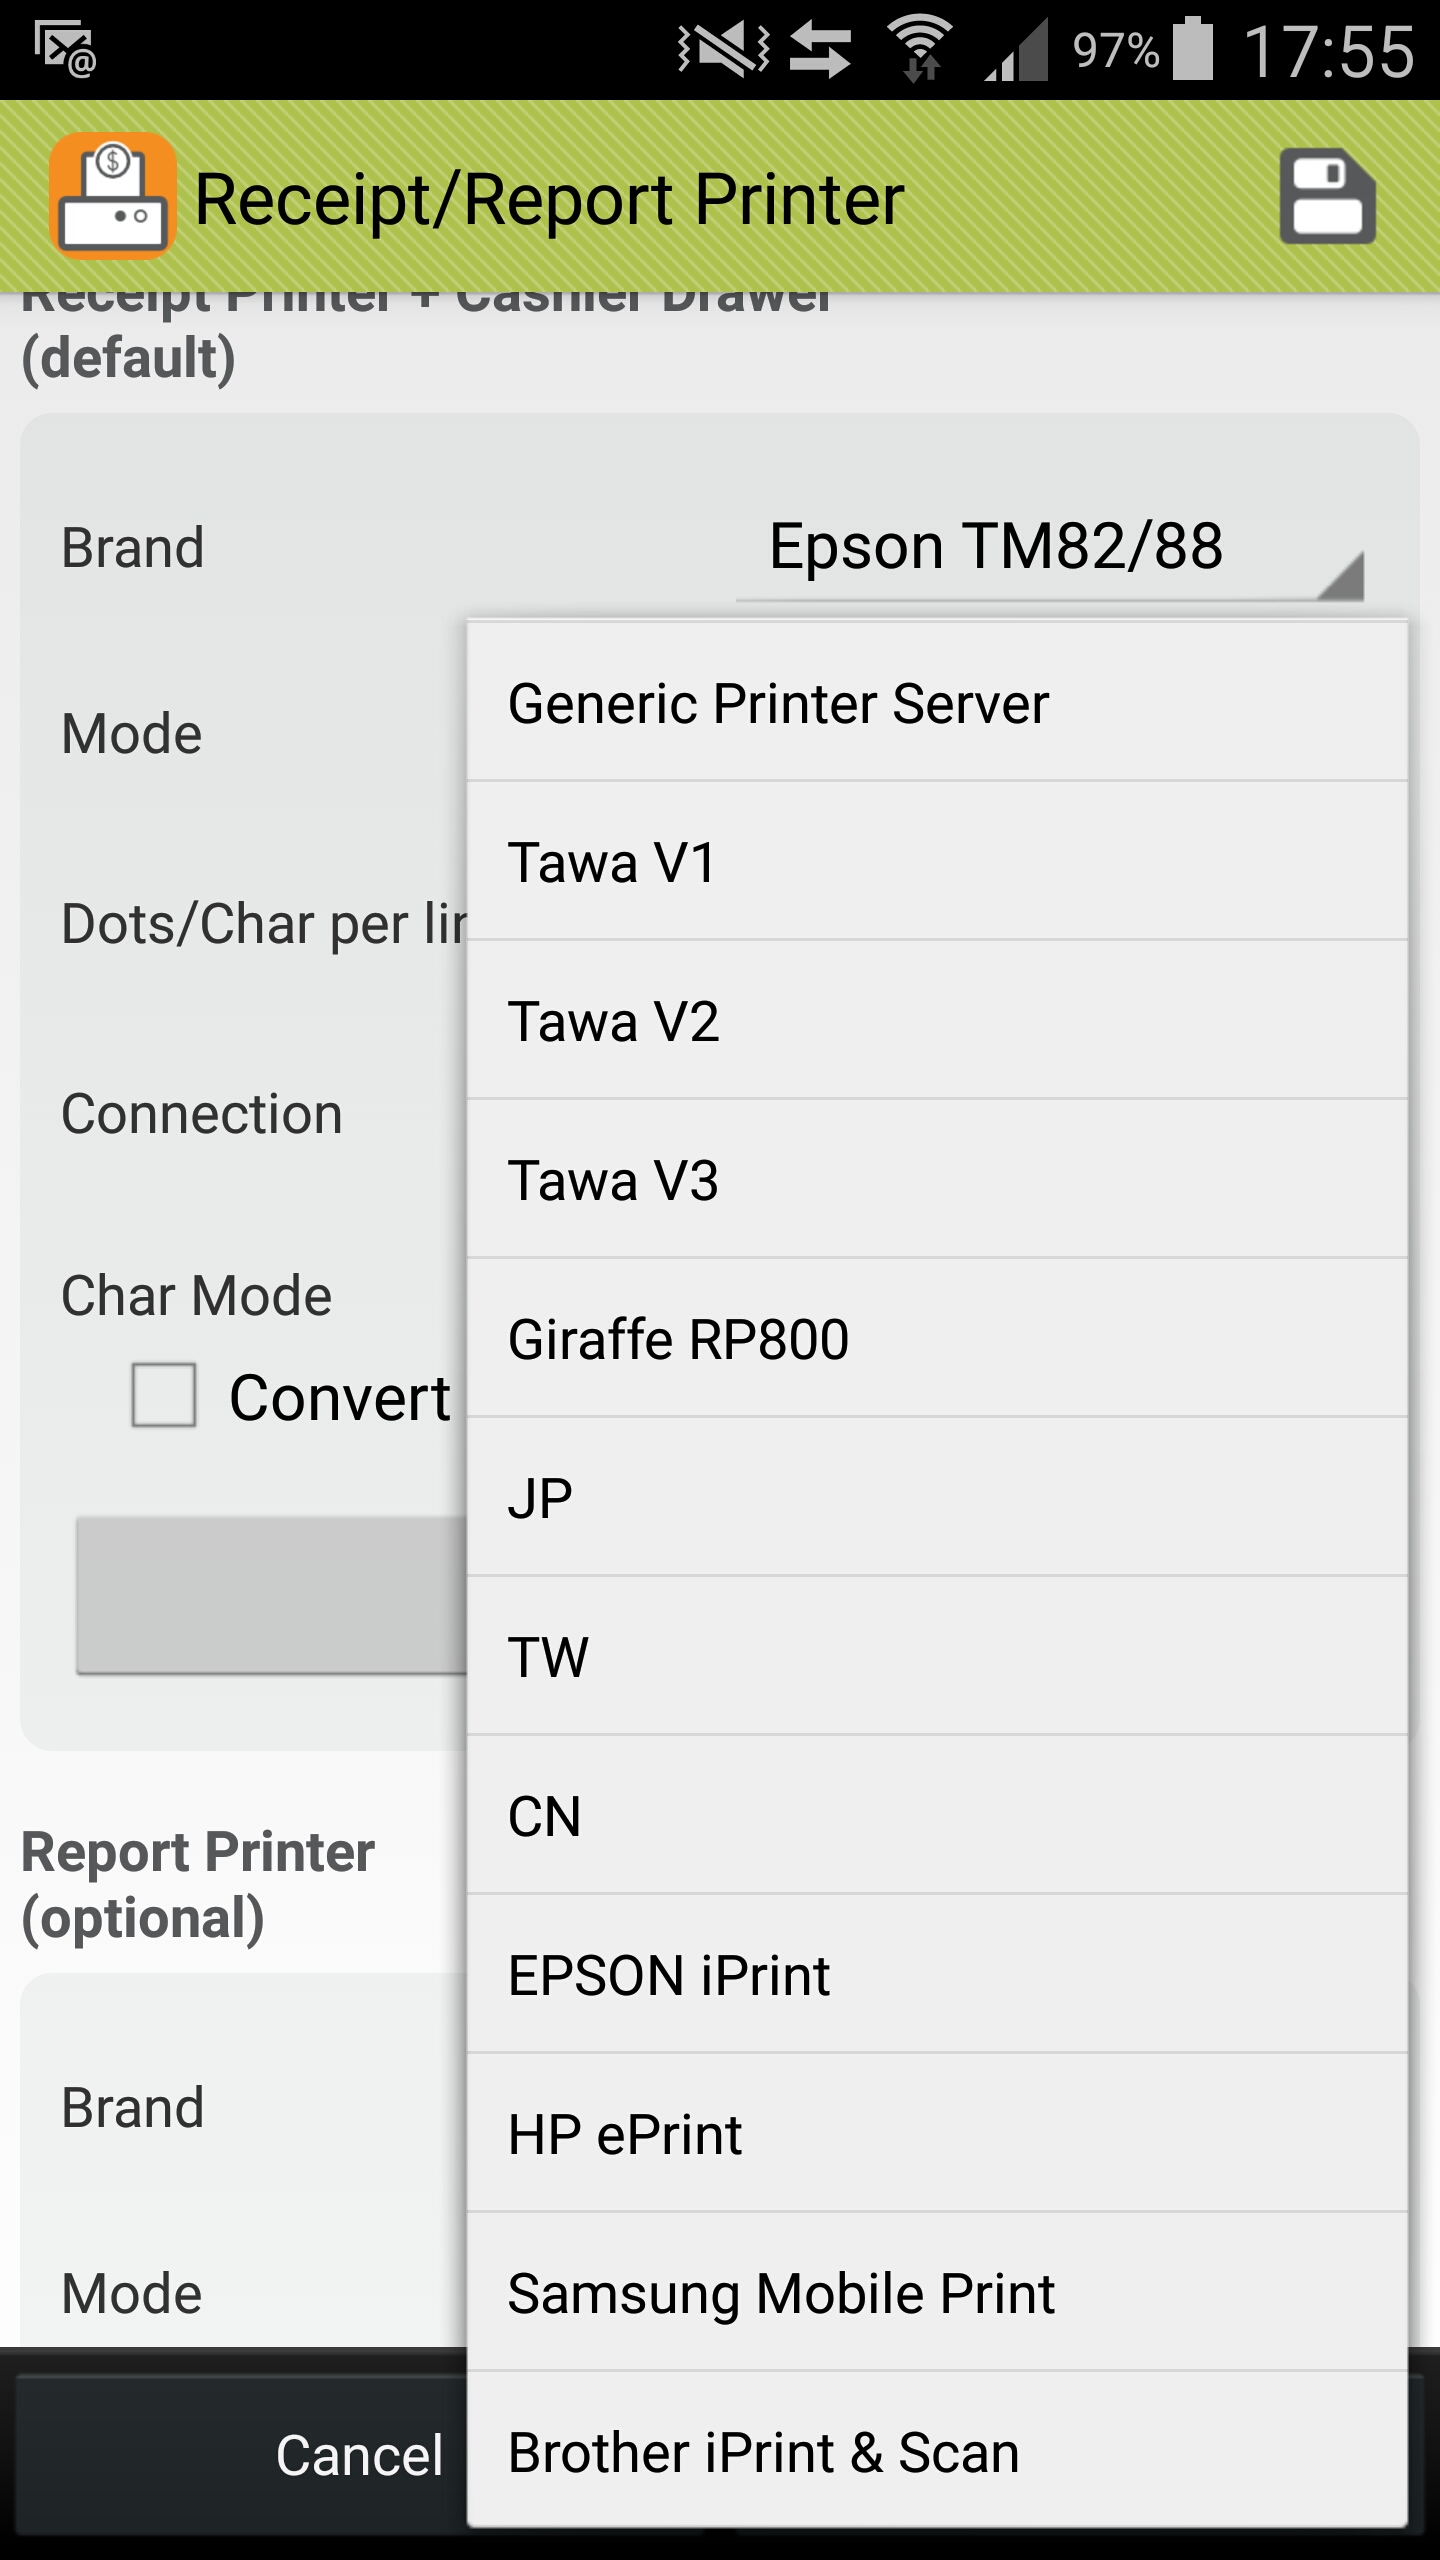This screenshot has height=2560, width=1440.
Task: Select Samsung Mobile Print option
Action: [x=938, y=2293]
